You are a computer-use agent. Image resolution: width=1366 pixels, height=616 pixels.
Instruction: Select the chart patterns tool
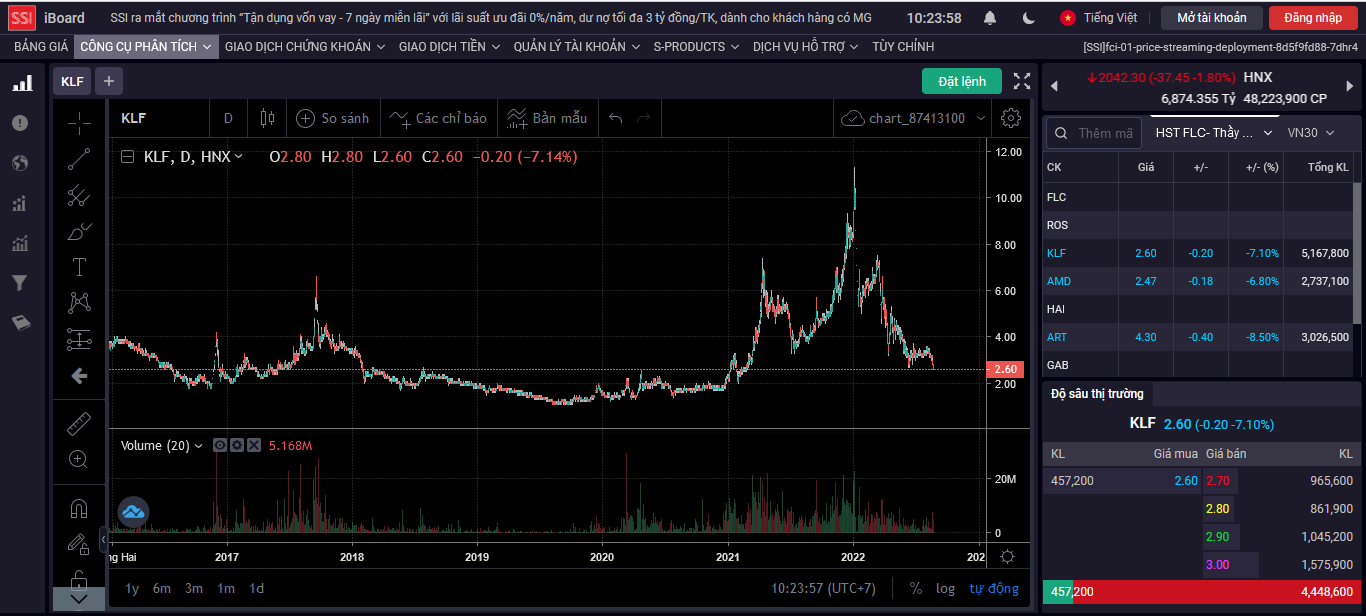(79, 302)
